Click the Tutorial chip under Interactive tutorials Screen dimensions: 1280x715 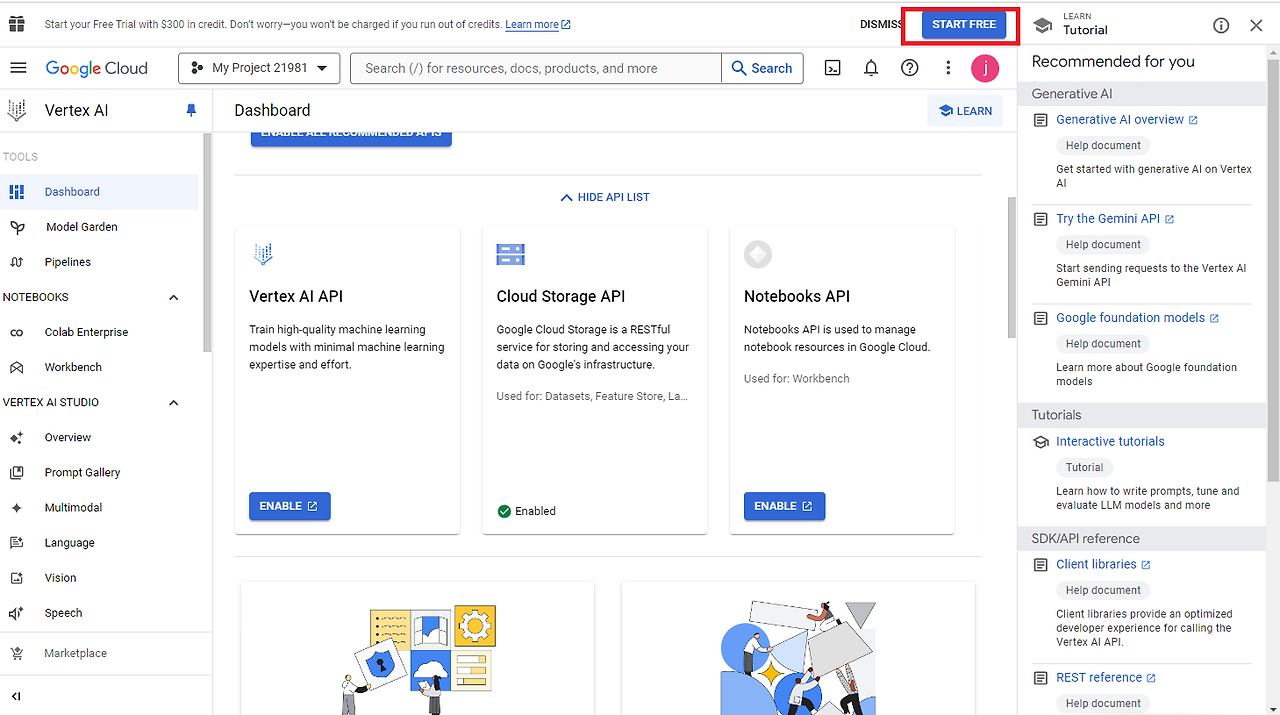(x=1084, y=467)
